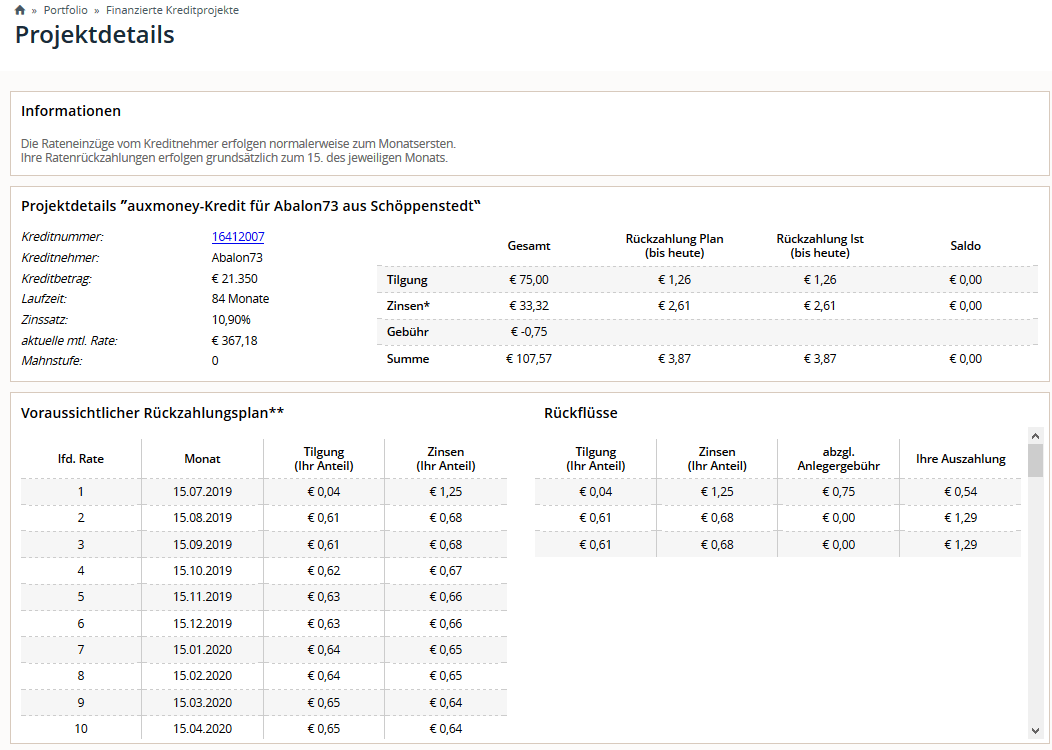Image resolution: width=1052 pixels, height=750 pixels.
Task: Click the Kreditbetrag value € 21.350
Action: tap(235, 278)
